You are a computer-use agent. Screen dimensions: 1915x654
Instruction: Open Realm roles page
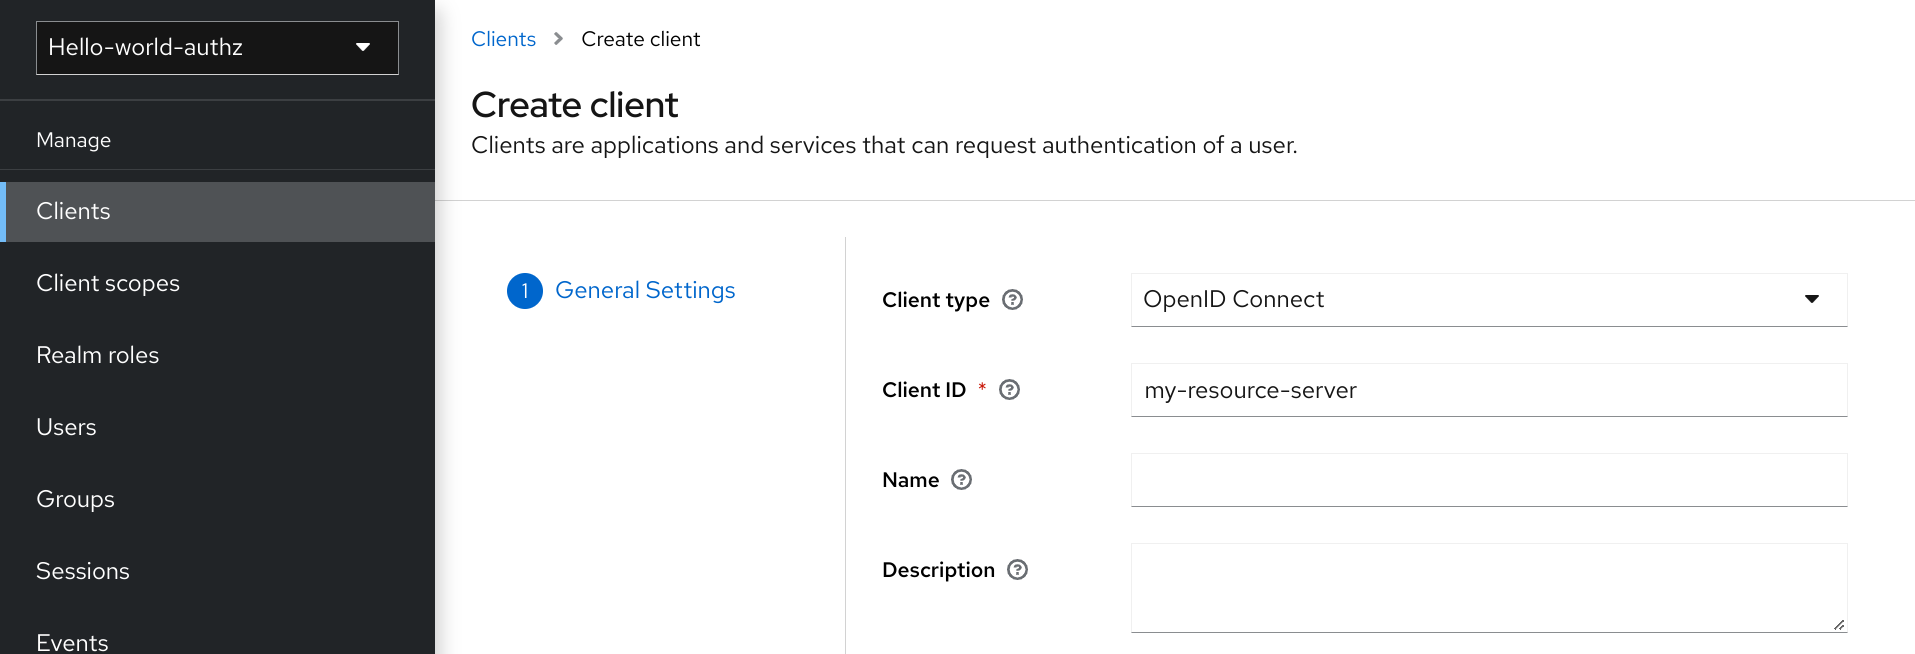click(x=98, y=356)
